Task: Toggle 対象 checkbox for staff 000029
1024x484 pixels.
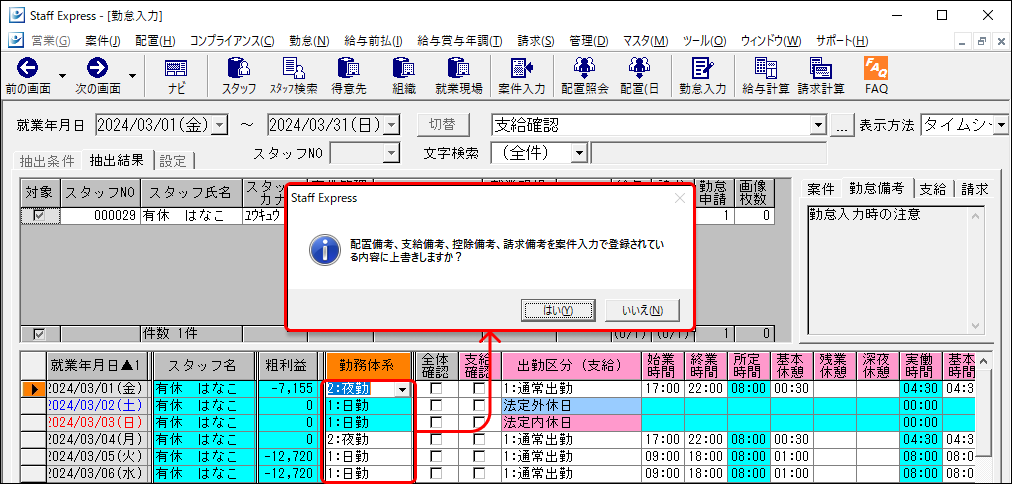Action: coord(39,216)
